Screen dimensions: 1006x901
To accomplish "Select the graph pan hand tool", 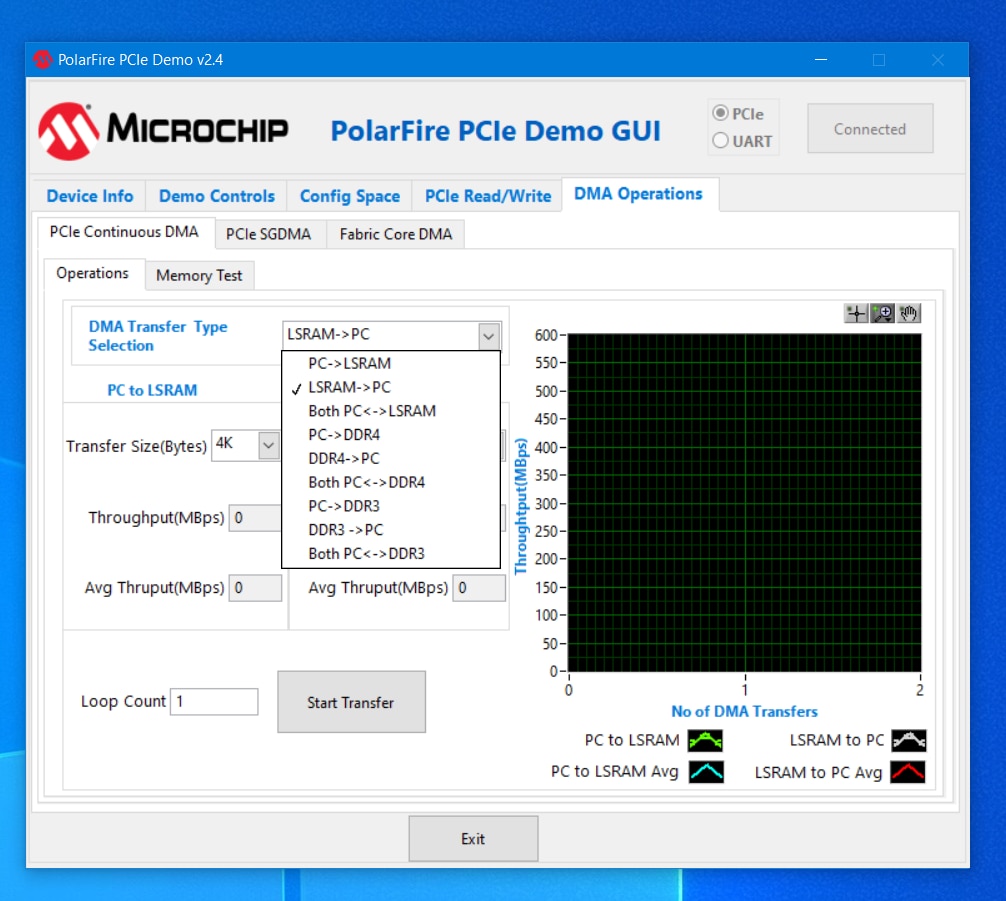I will coord(908,313).
